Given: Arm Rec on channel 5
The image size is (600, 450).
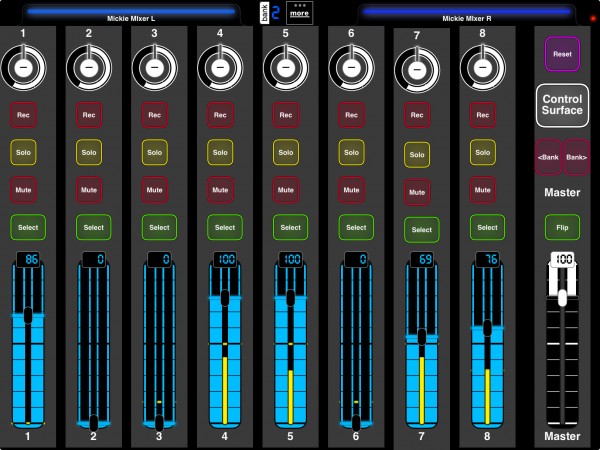Looking at the screenshot, I should 286,115.
